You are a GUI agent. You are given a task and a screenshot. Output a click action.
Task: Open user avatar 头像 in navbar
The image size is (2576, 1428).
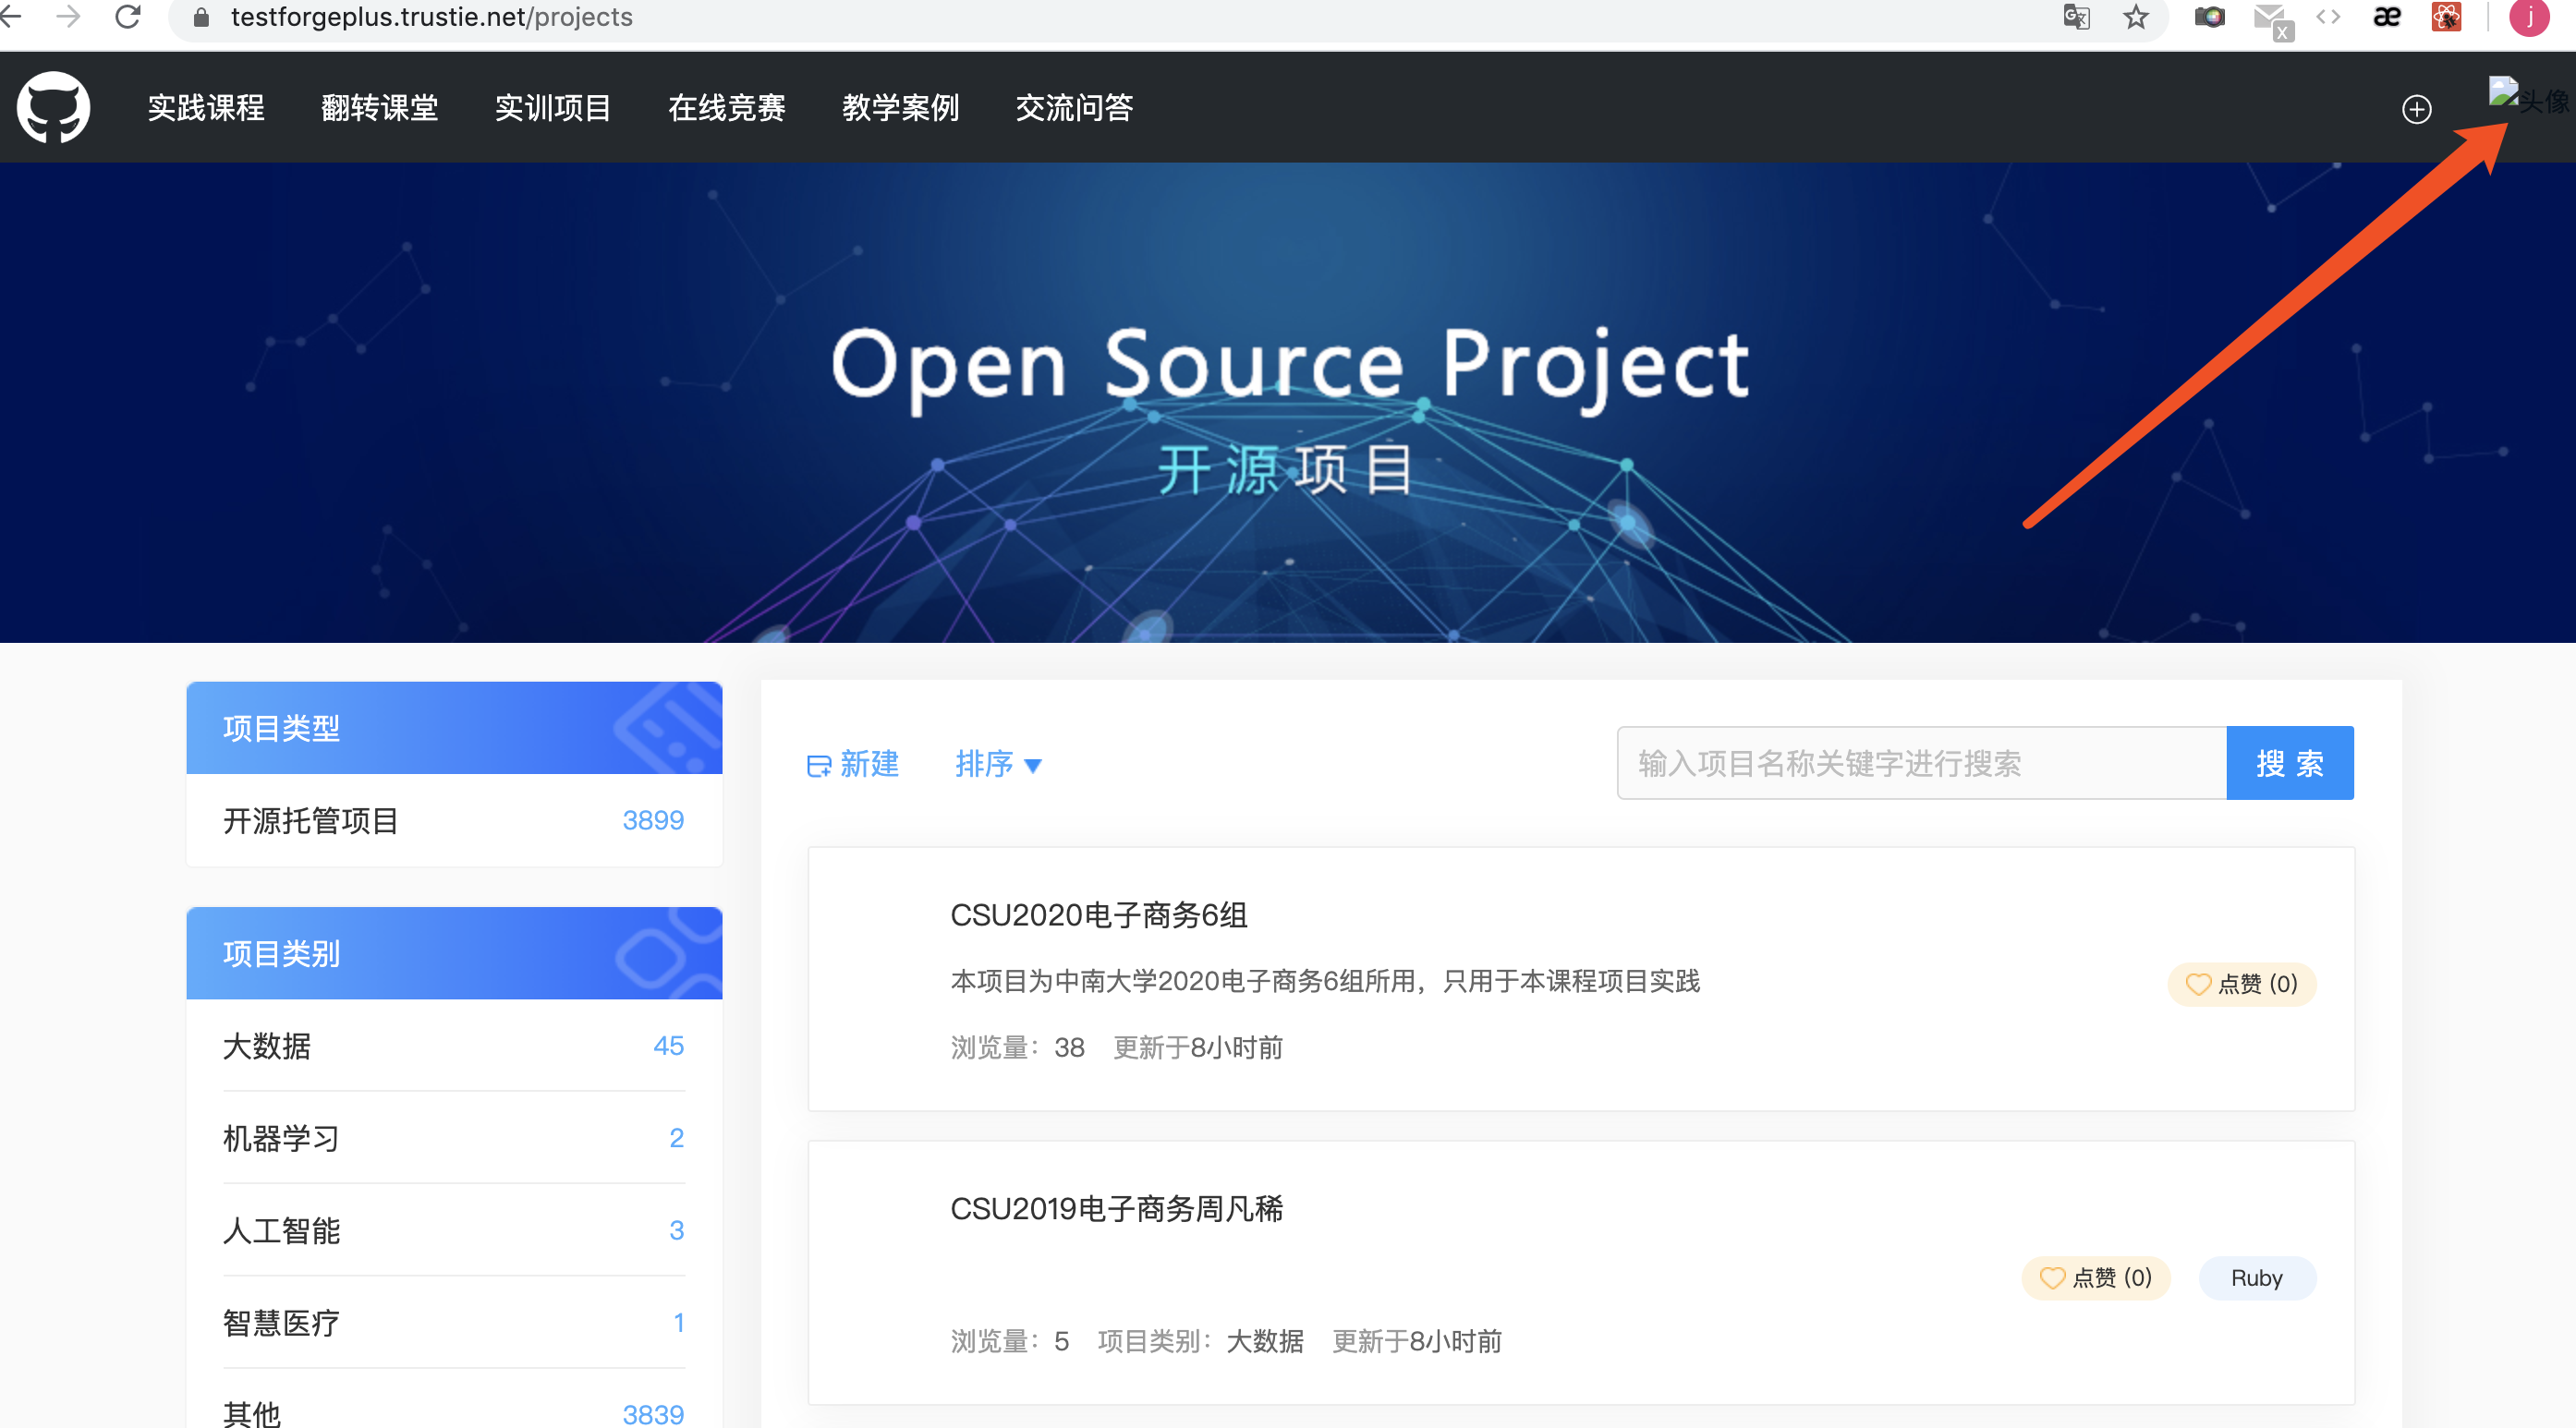[2528, 98]
